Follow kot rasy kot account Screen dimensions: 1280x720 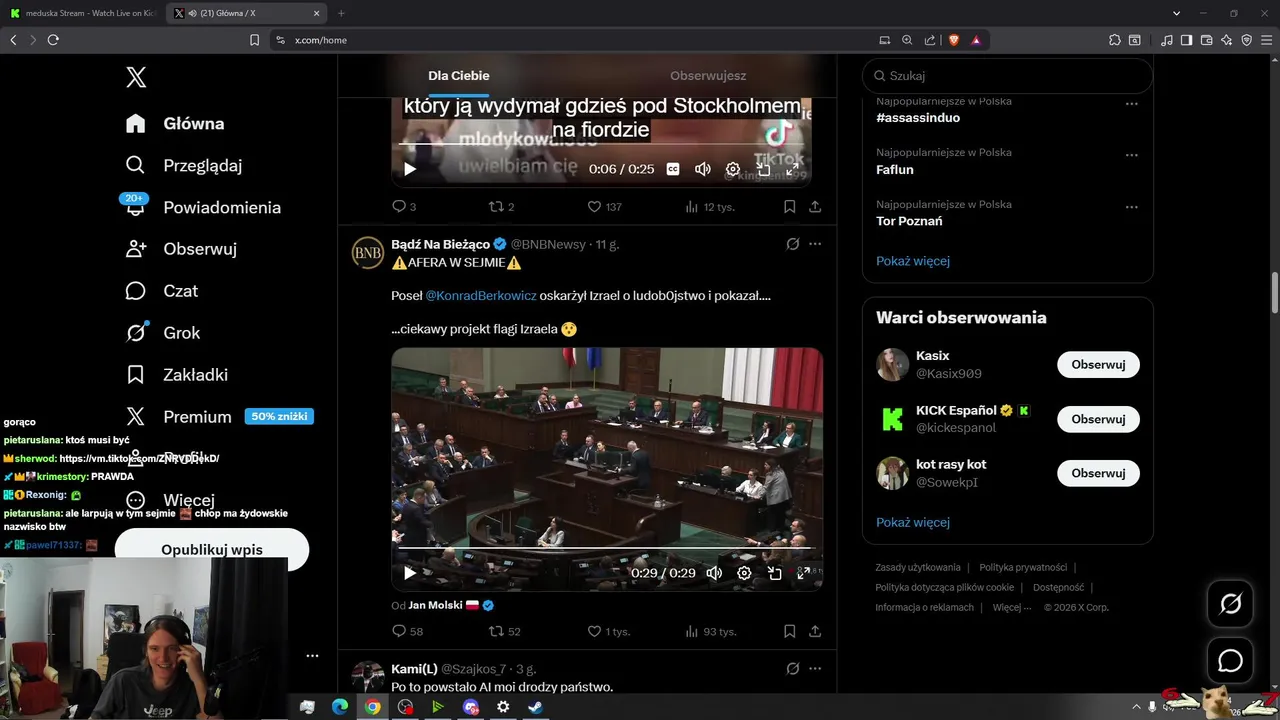(1098, 473)
